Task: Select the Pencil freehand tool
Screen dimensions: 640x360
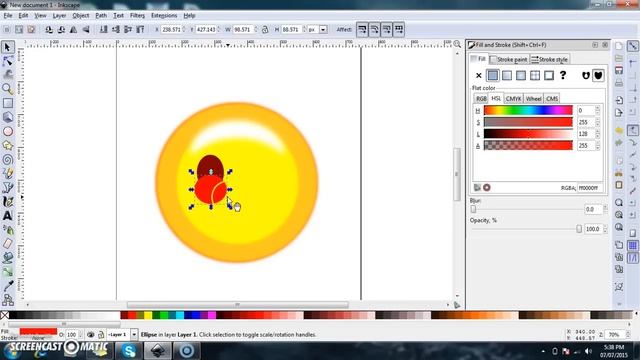Action: point(7,173)
